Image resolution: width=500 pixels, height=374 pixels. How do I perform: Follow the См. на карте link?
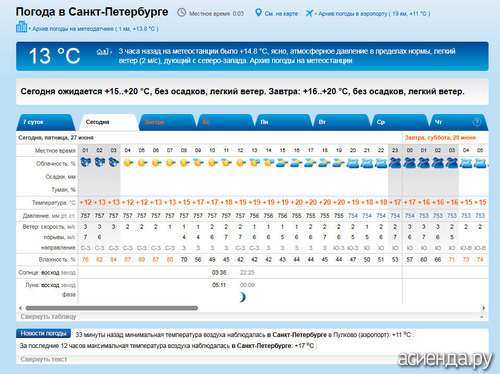pyautogui.click(x=281, y=14)
